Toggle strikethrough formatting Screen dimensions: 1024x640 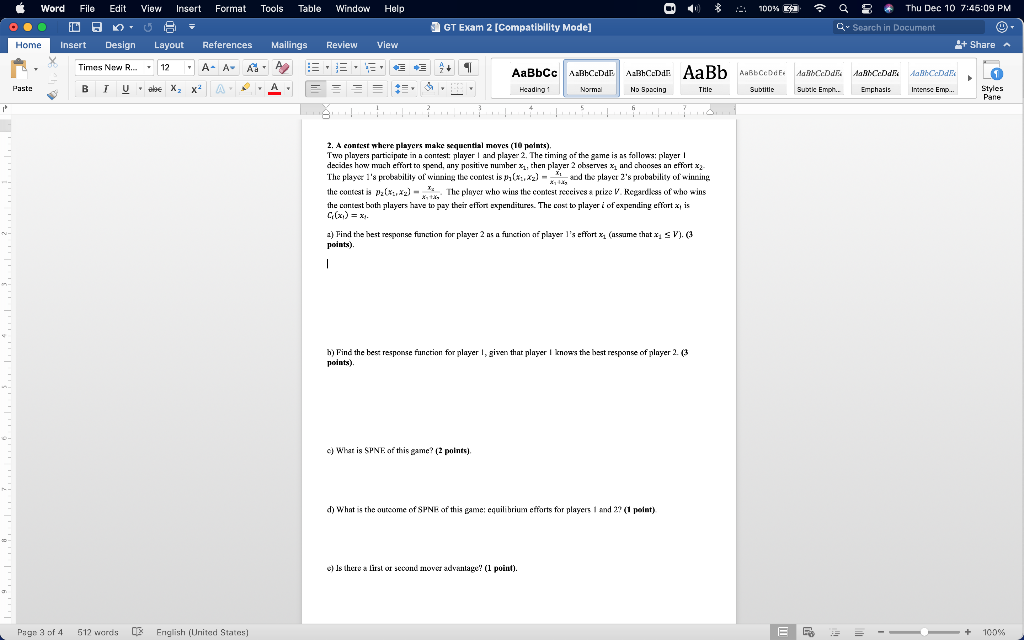tap(155, 89)
